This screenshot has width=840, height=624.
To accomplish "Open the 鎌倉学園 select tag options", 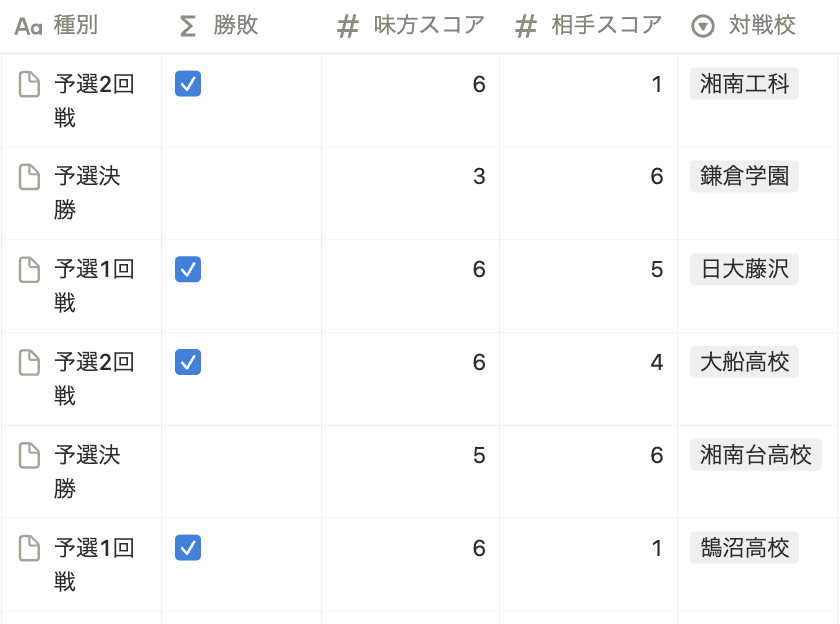I will [744, 177].
